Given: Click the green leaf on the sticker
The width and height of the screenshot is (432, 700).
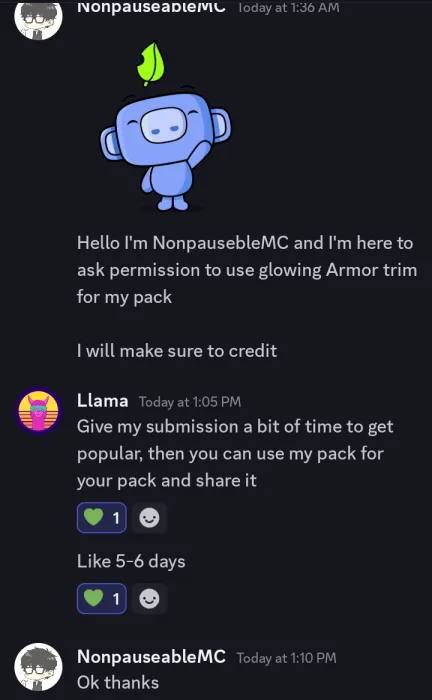Looking at the screenshot, I should coord(151,63).
